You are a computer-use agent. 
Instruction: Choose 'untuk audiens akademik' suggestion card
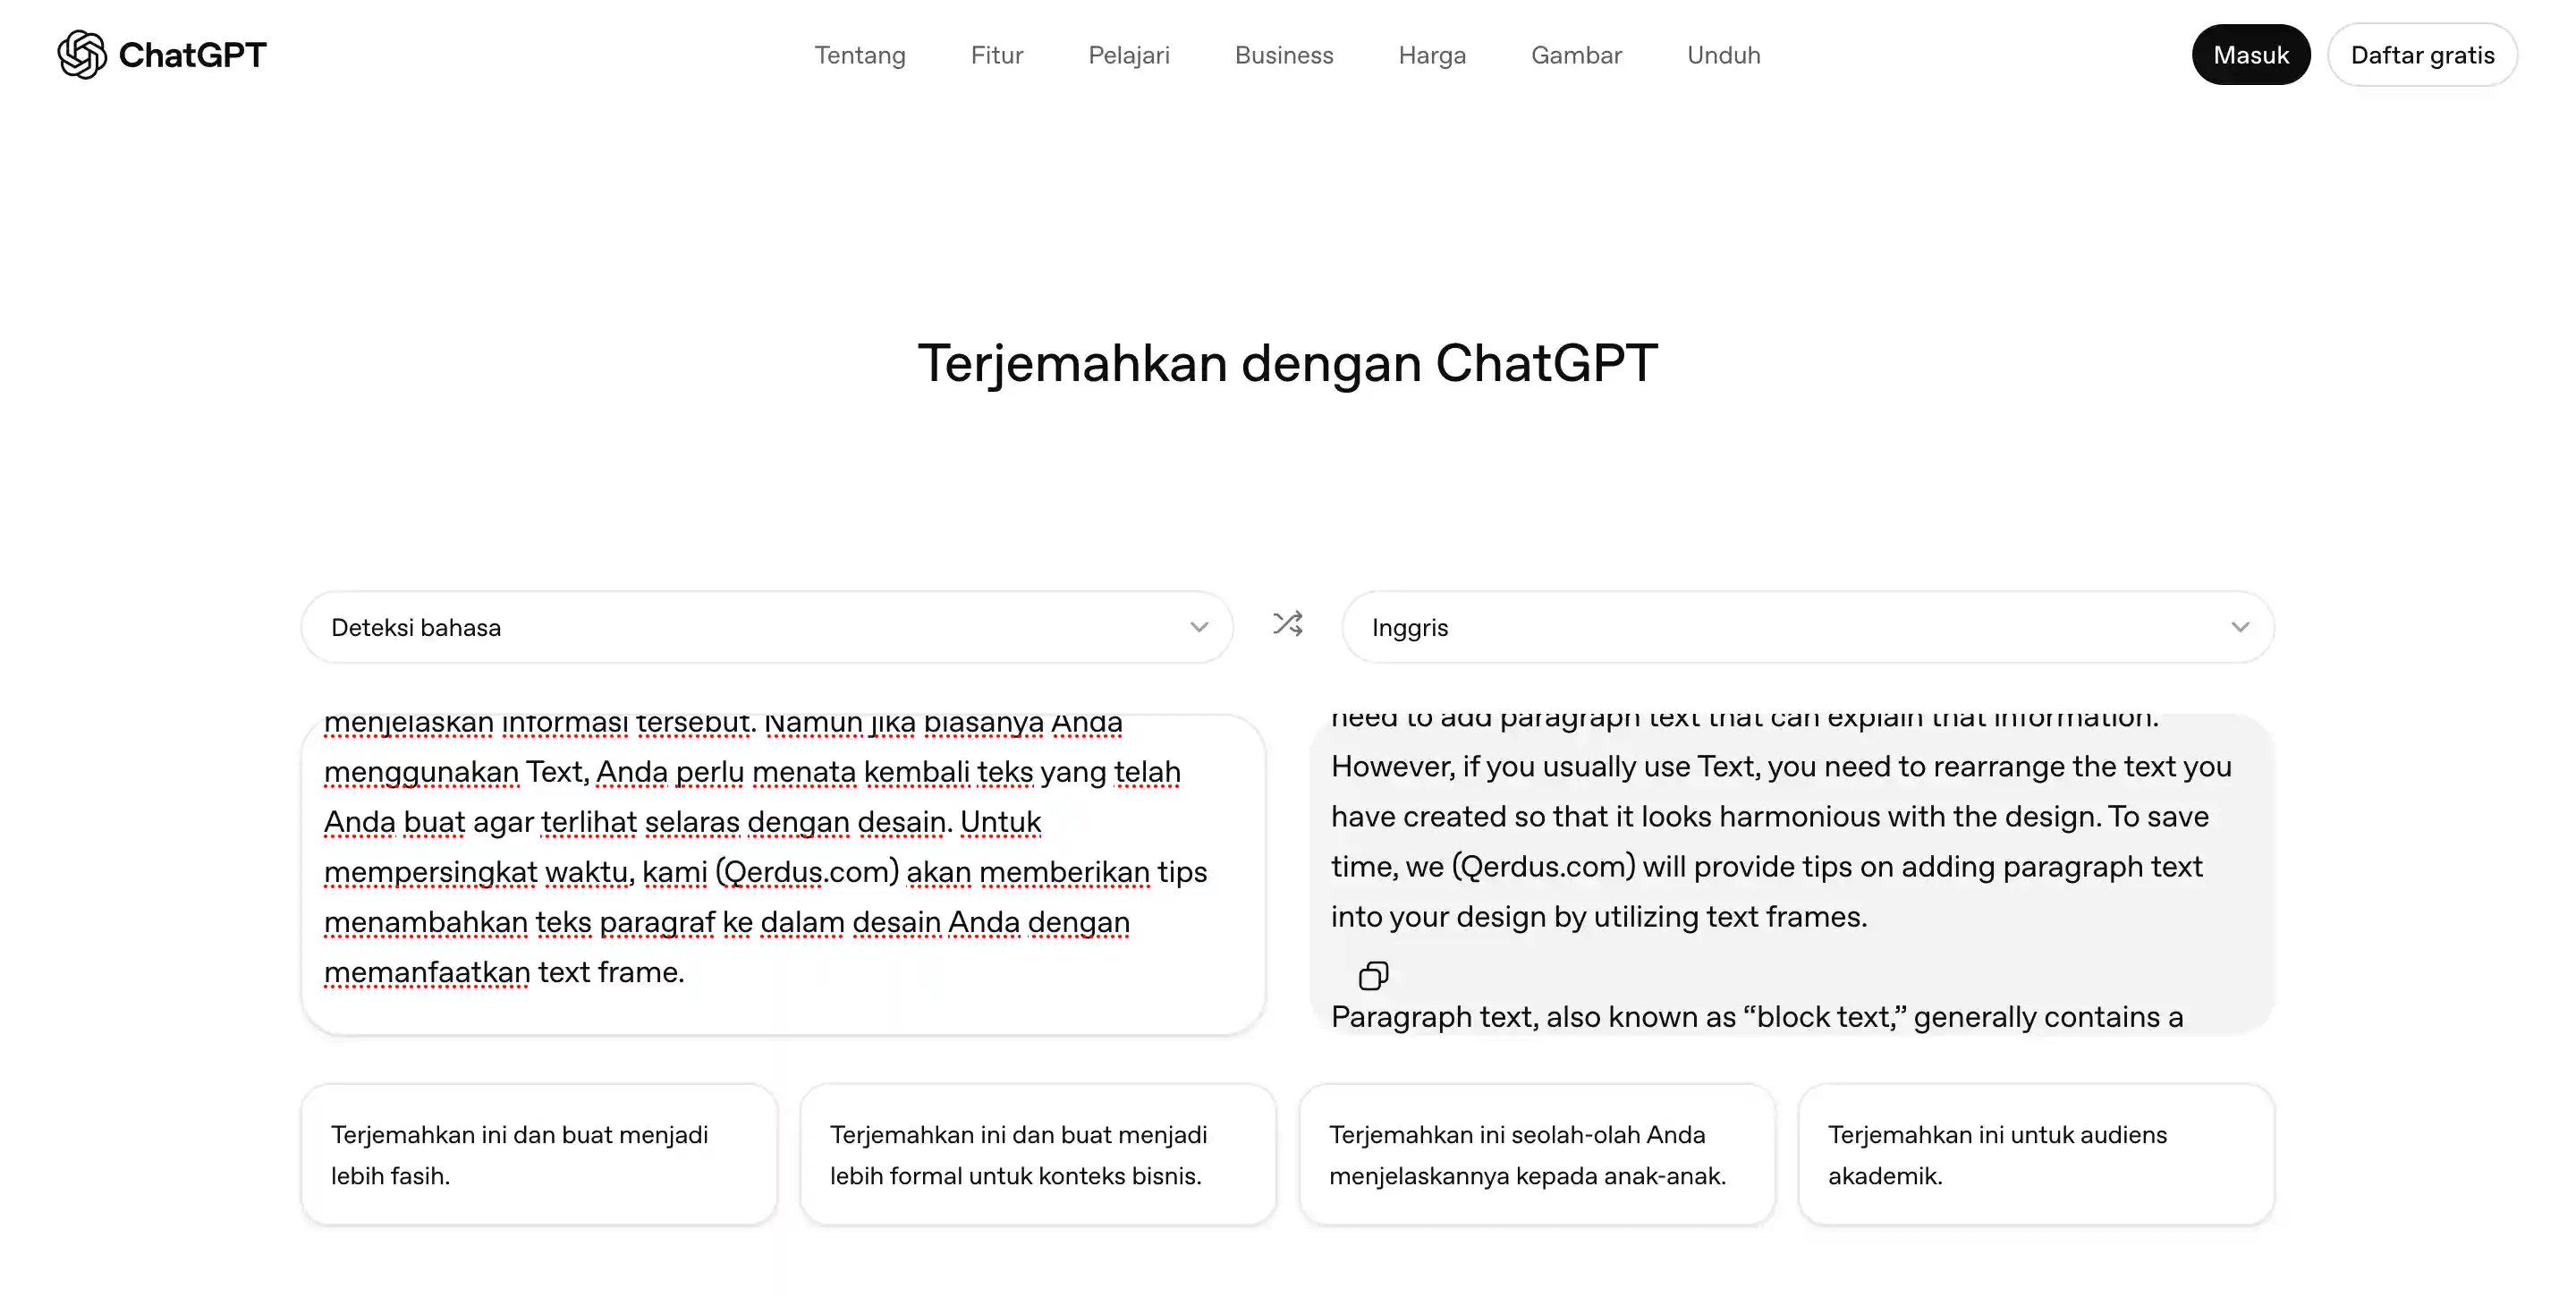[2036, 1154]
